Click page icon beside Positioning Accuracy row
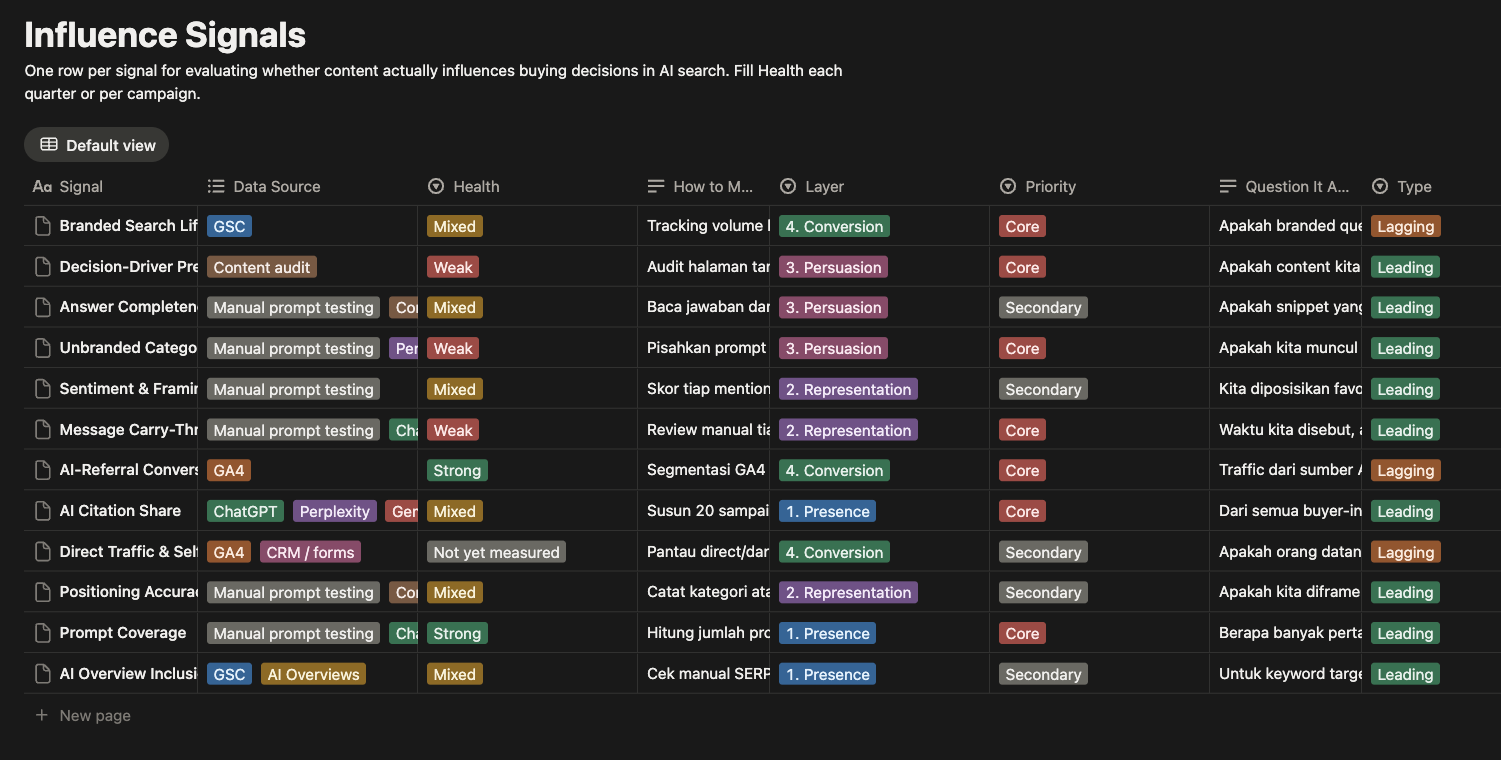The width and height of the screenshot is (1501, 760). pos(42,592)
